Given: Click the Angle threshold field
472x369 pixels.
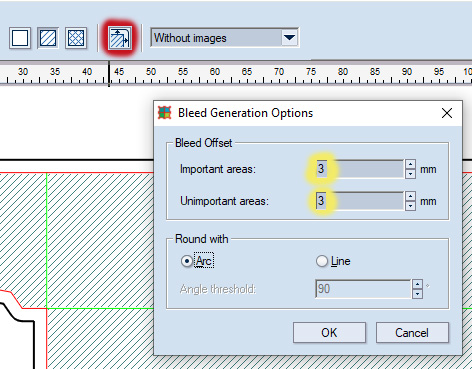Looking at the screenshot, I should 363,289.
